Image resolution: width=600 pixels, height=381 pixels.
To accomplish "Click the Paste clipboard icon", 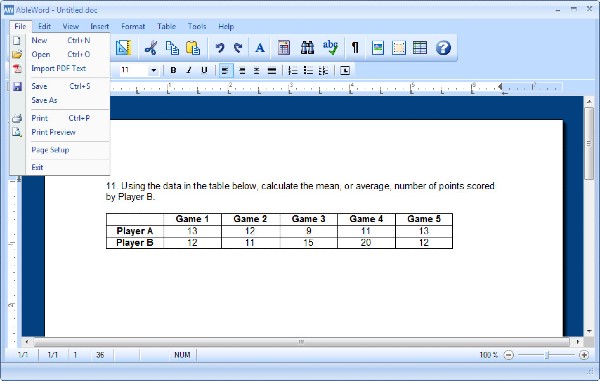I will [x=193, y=48].
